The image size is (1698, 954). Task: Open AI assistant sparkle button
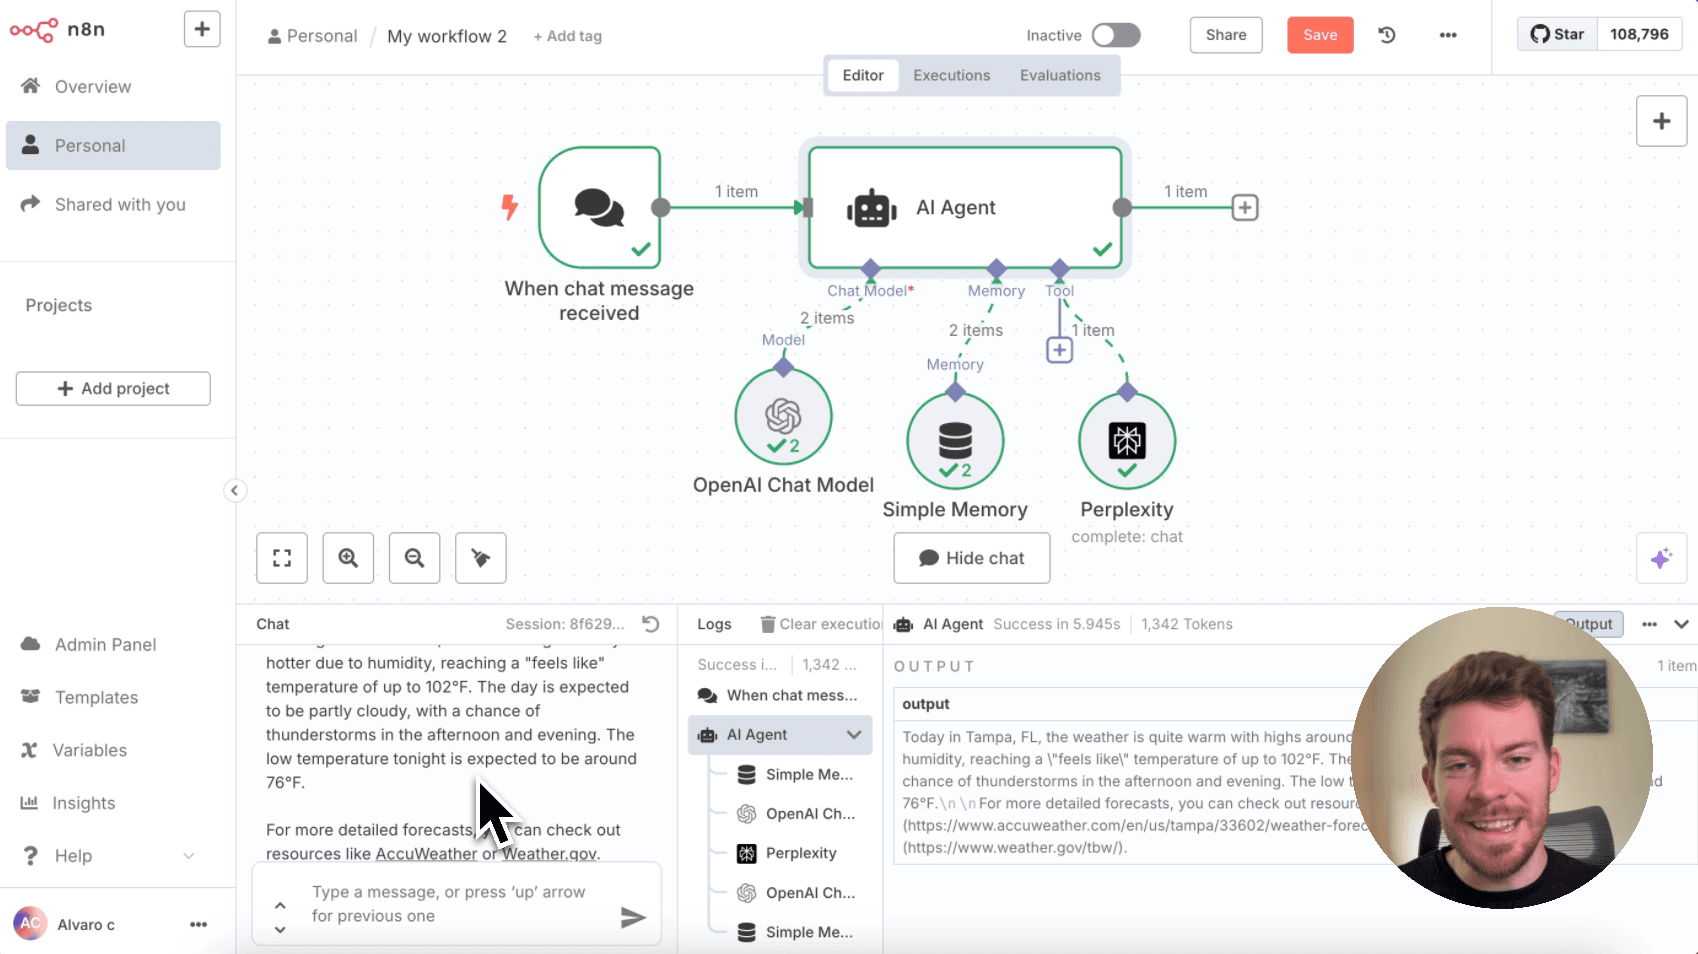point(1661,559)
